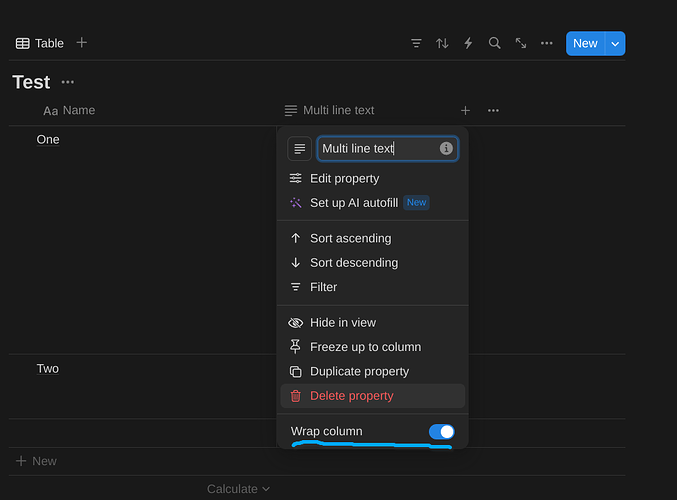Click the Test database title

click(32, 82)
